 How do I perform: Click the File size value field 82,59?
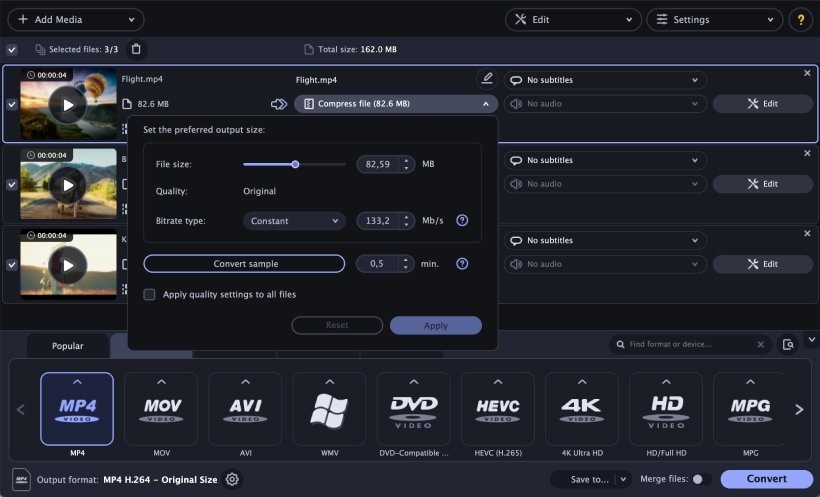tap(378, 164)
